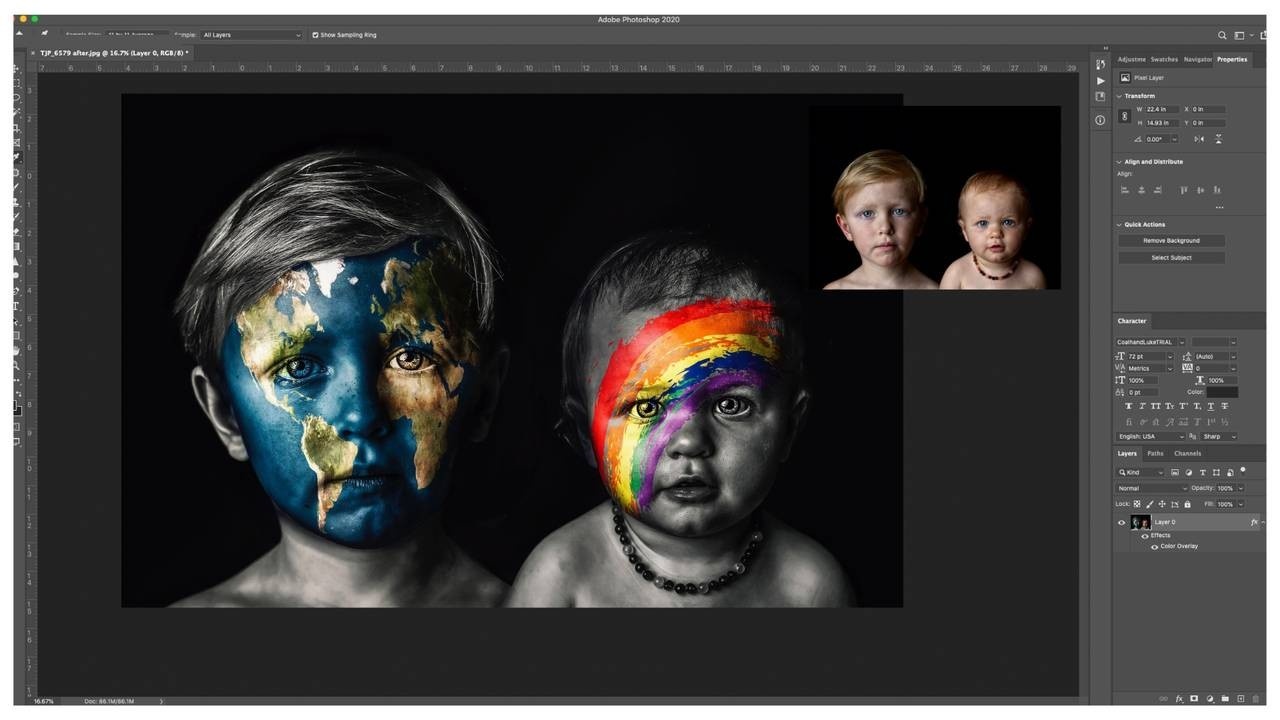Add a layer style with the fx button

pyautogui.click(x=1179, y=699)
